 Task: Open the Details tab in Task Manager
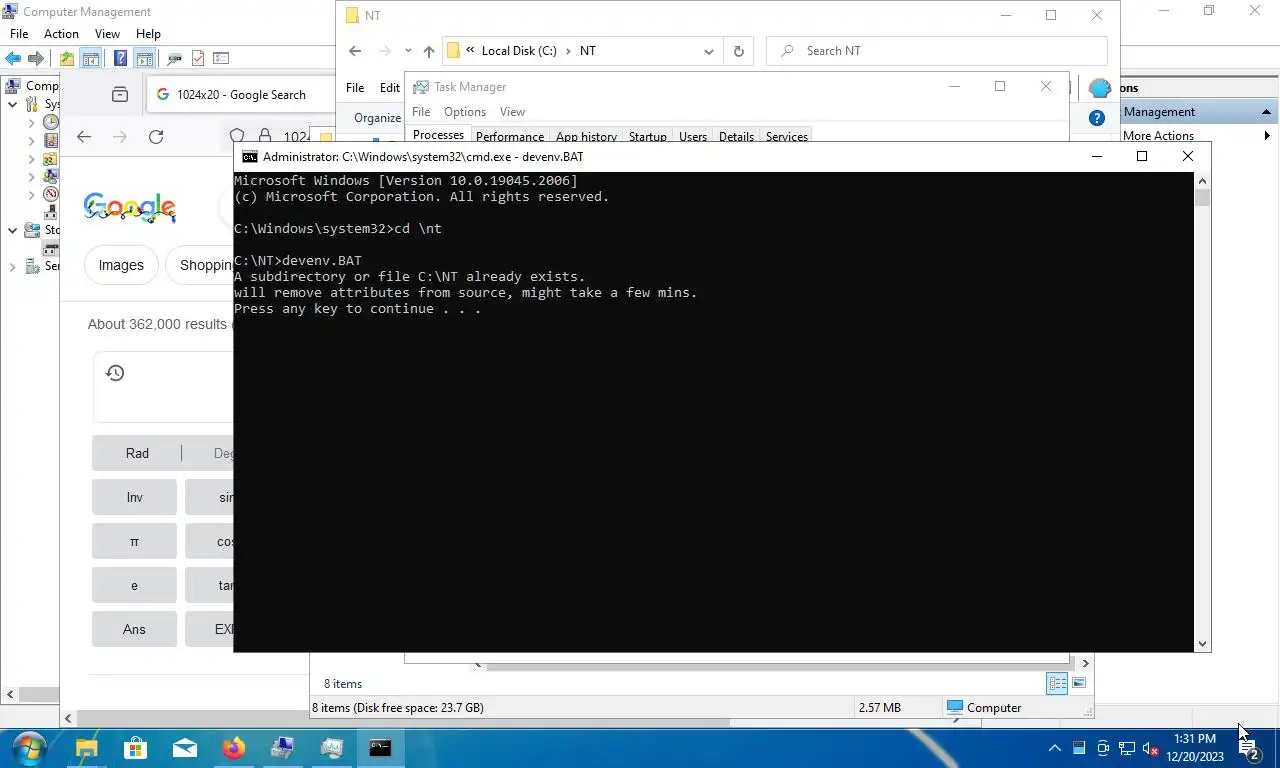(x=736, y=137)
